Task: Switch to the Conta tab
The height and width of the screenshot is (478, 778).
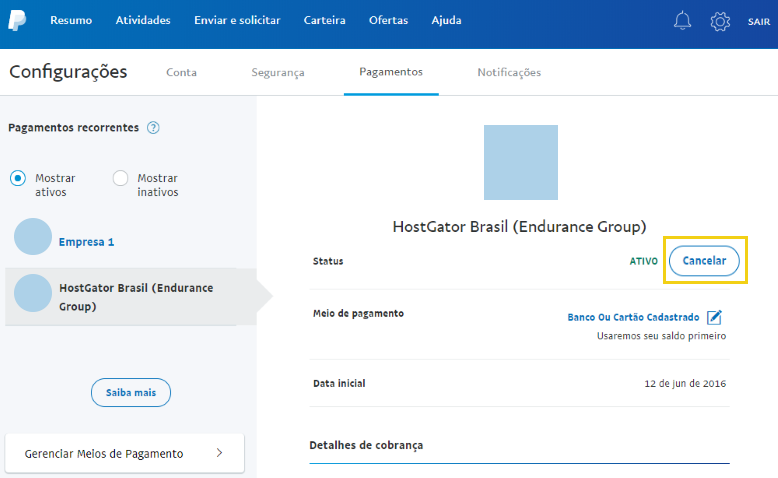Action: tap(181, 72)
